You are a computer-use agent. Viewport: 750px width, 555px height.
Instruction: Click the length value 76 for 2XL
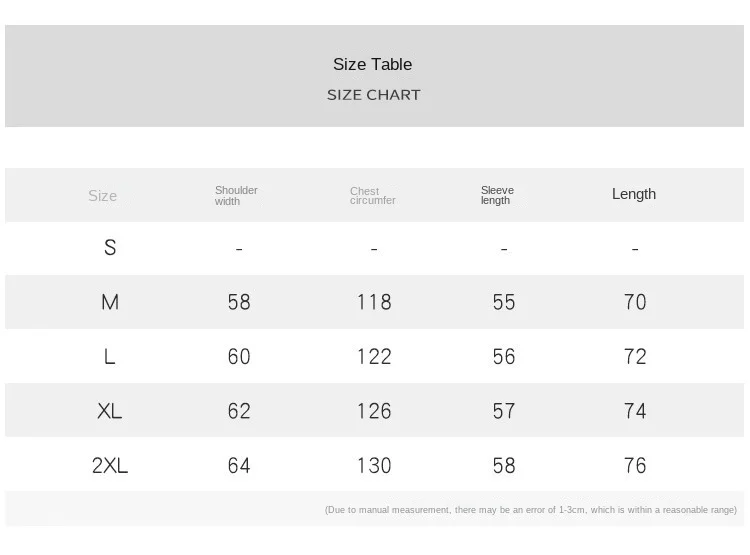click(635, 465)
